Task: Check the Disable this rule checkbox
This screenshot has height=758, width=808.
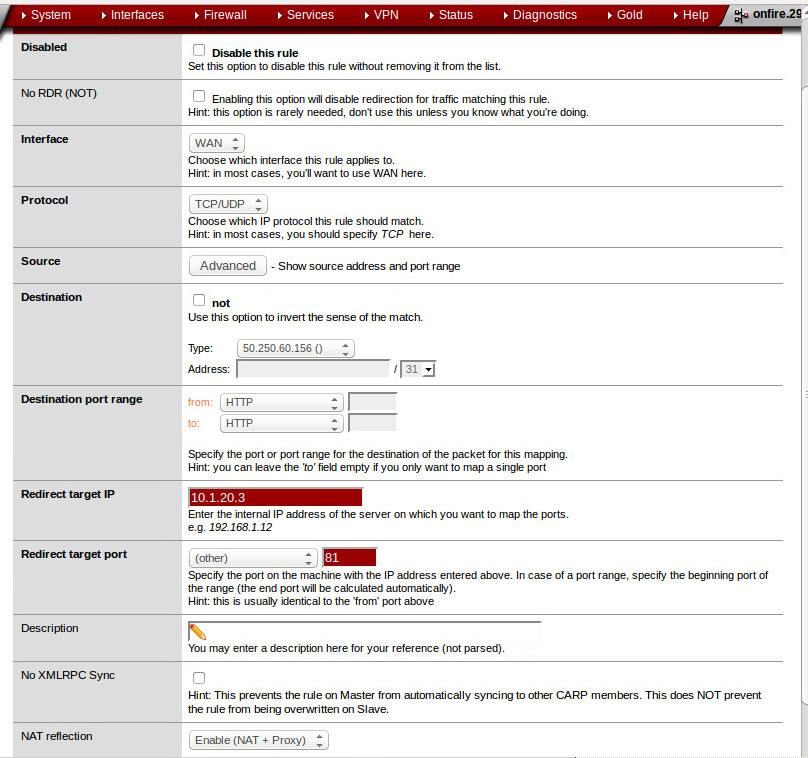Action: [x=199, y=50]
